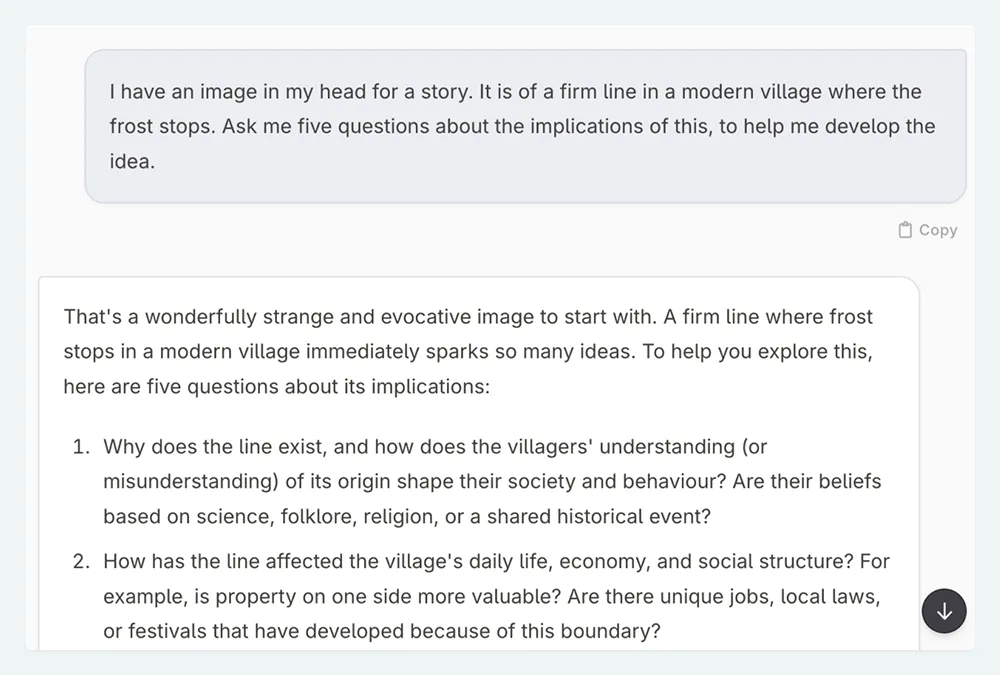Click the number marker of list item 1
This screenshot has height=675, width=1000.
point(81,447)
